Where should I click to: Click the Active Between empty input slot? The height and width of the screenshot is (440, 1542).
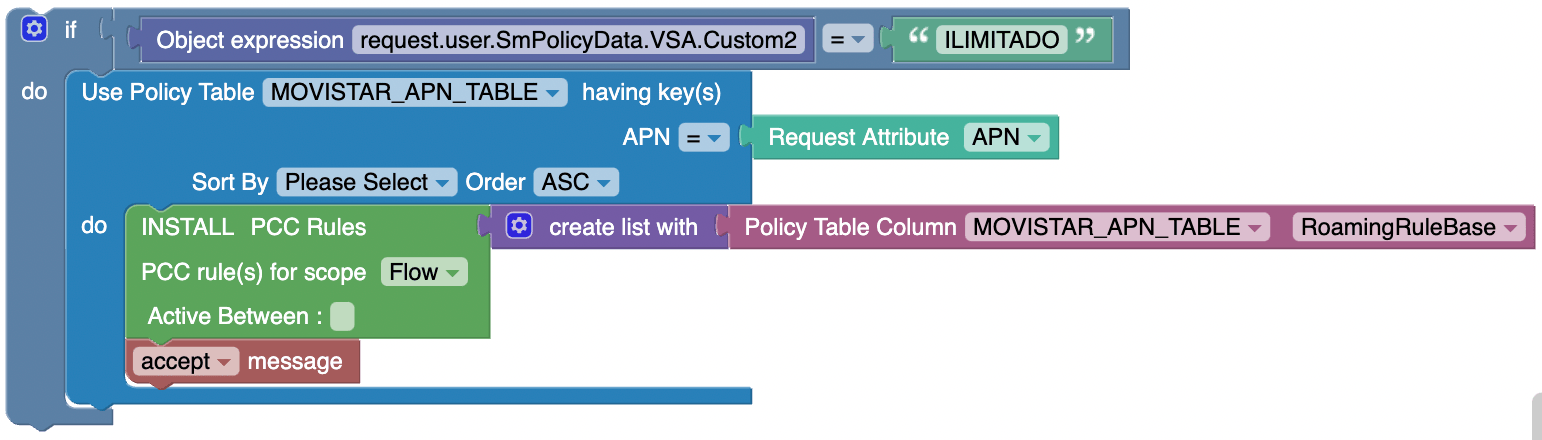pyautogui.click(x=342, y=317)
